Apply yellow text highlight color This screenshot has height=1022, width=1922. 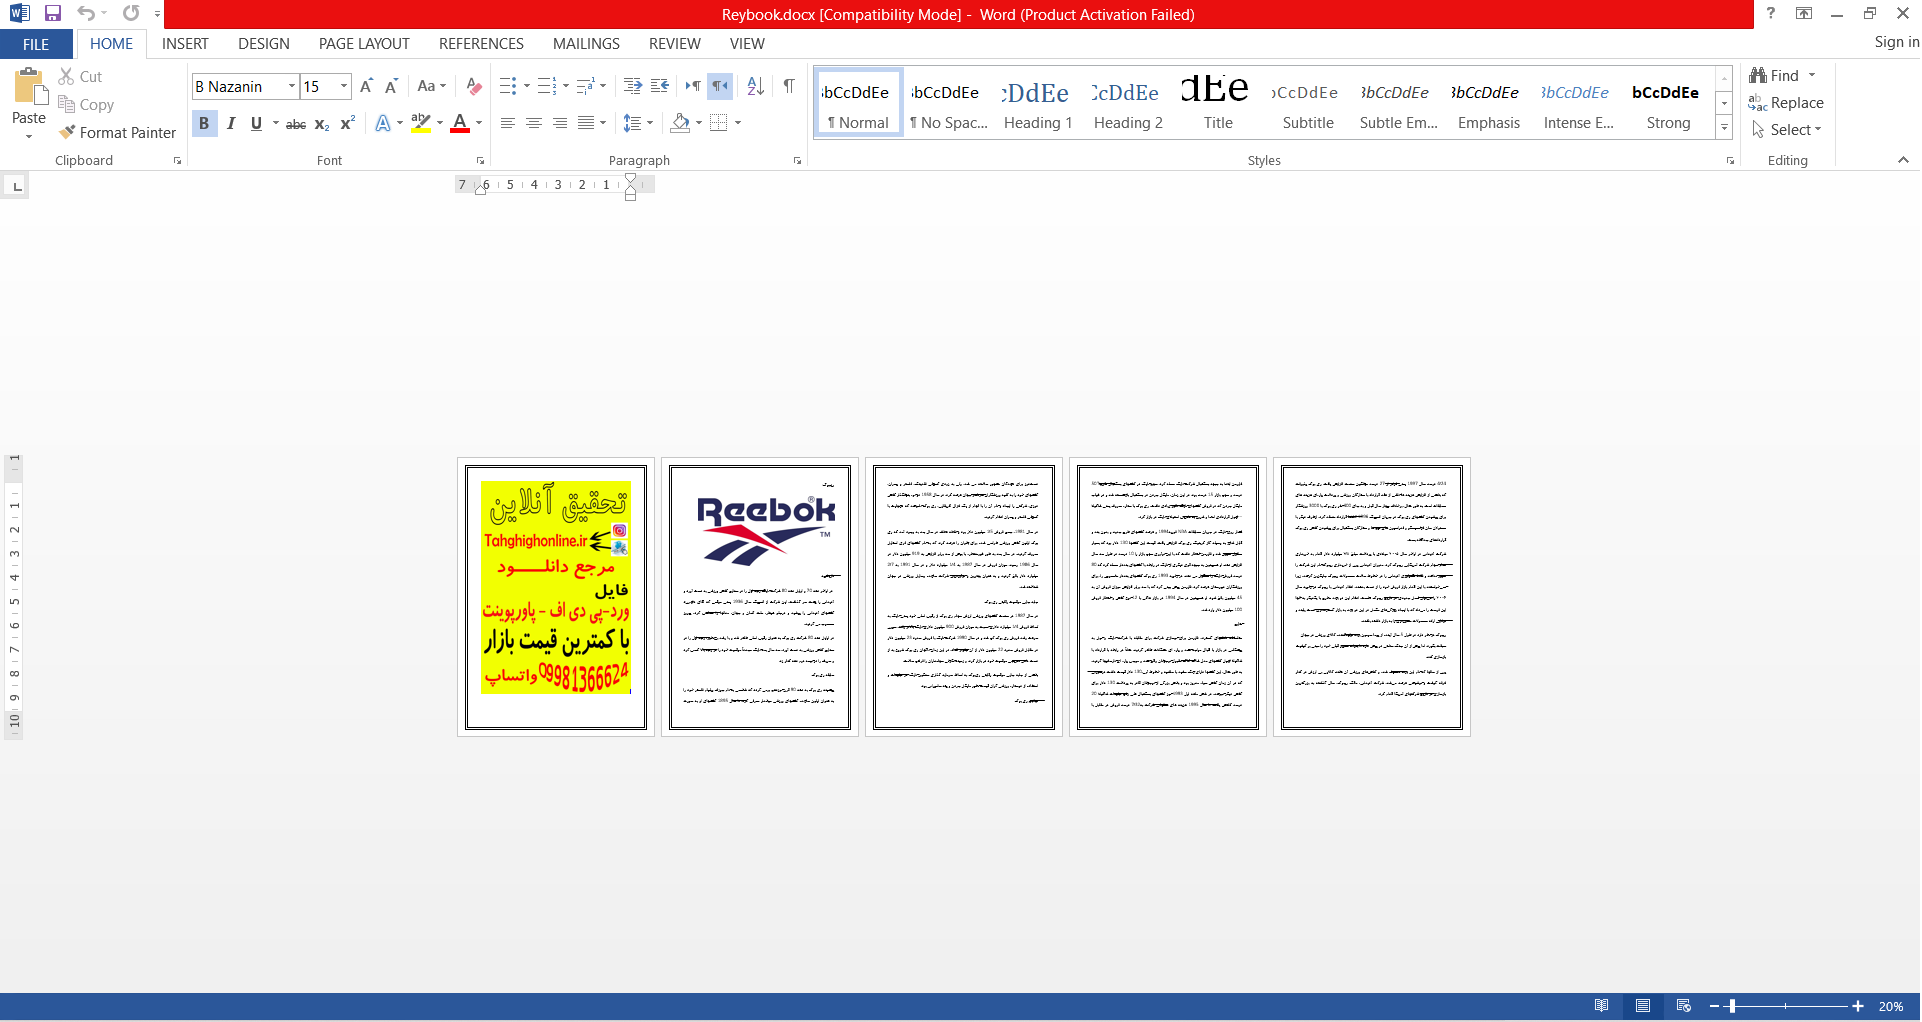point(421,123)
